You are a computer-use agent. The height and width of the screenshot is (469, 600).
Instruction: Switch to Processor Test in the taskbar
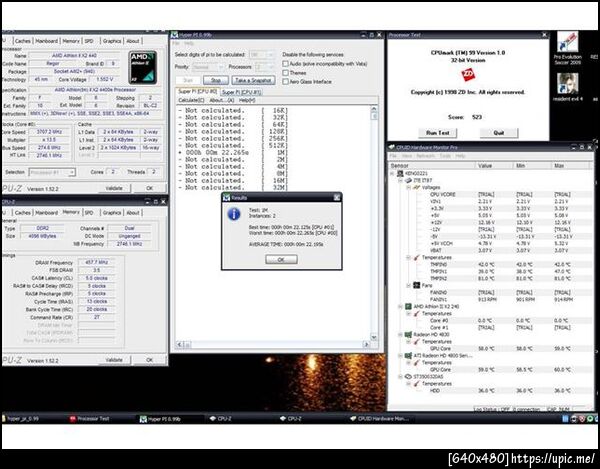[x=89, y=419]
